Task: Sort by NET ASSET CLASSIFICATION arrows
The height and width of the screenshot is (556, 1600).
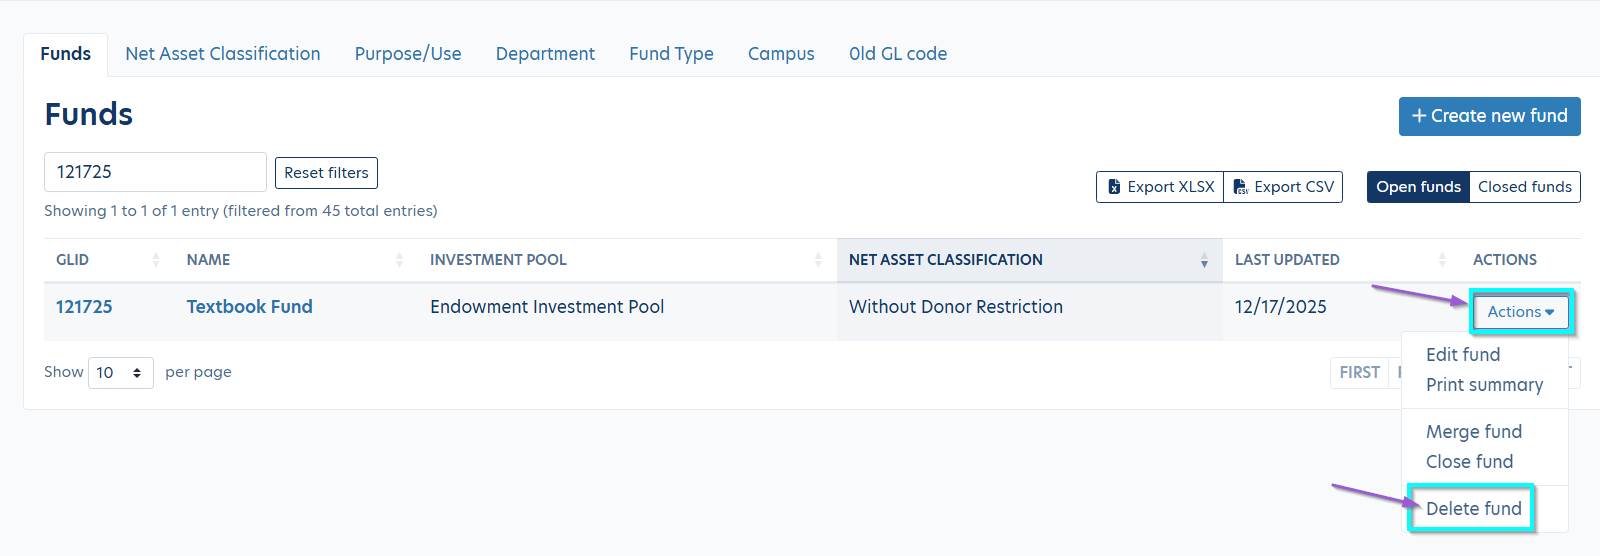Action: click(1204, 260)
